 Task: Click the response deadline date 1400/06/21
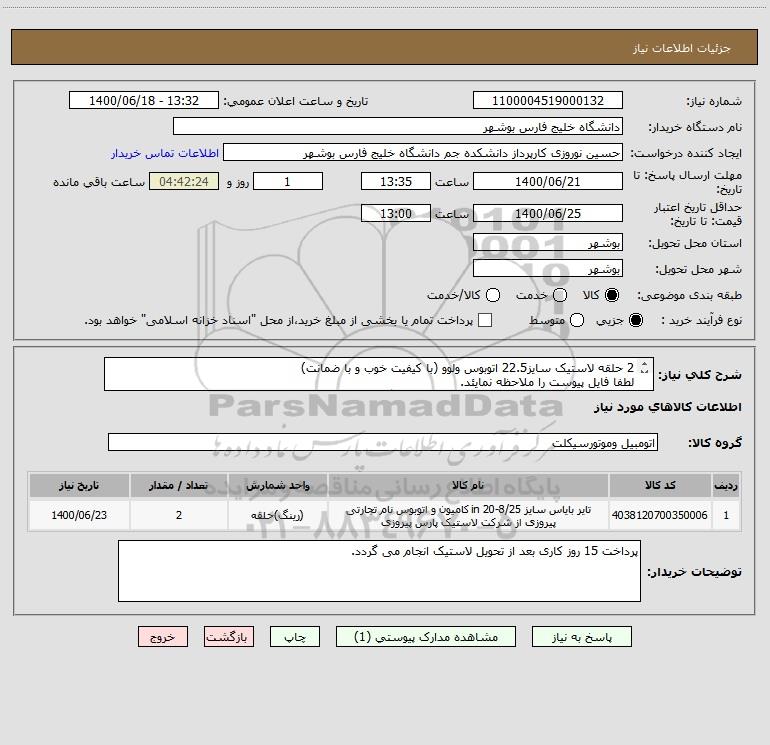548,181
